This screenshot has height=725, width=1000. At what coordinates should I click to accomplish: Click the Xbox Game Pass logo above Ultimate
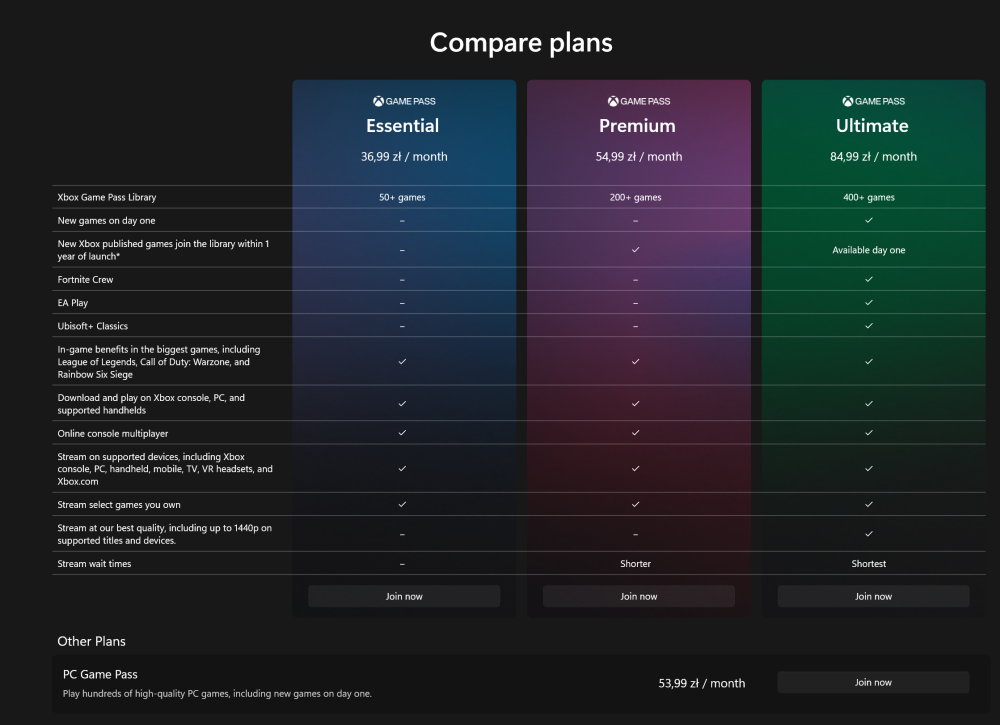872,101
